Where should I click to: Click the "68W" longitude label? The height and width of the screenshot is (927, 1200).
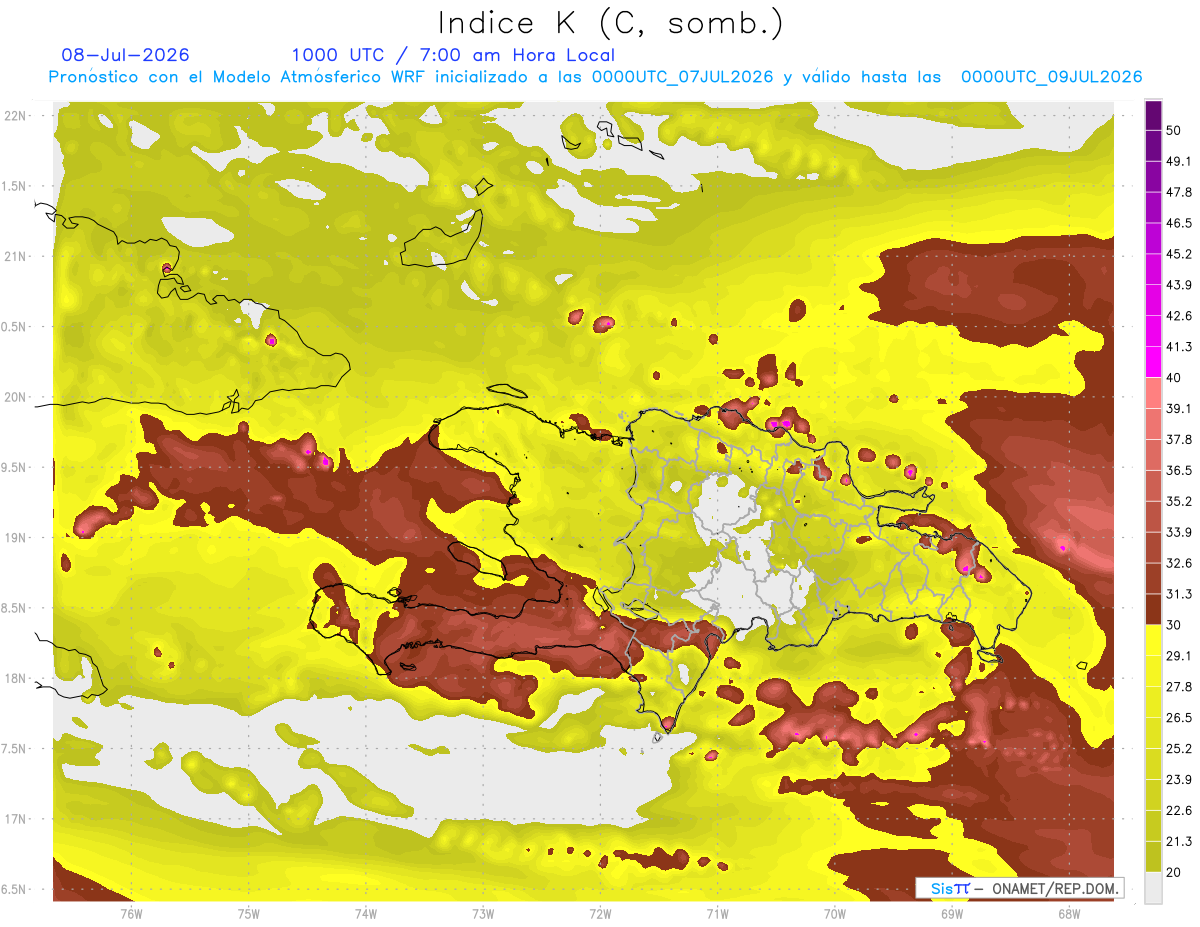click(1069, 913)
